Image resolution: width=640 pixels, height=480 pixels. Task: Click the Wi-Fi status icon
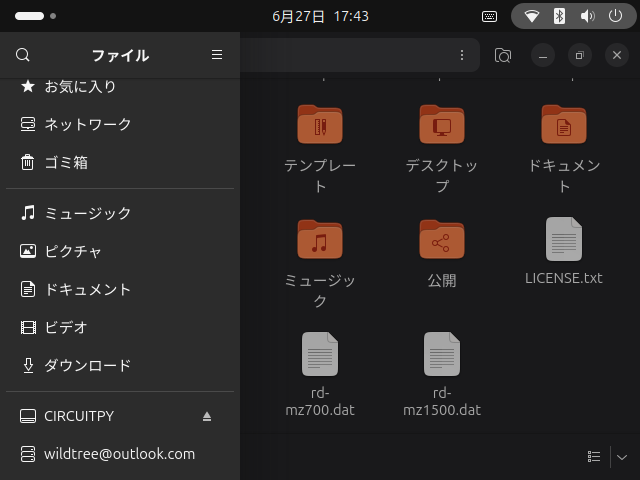532,16
